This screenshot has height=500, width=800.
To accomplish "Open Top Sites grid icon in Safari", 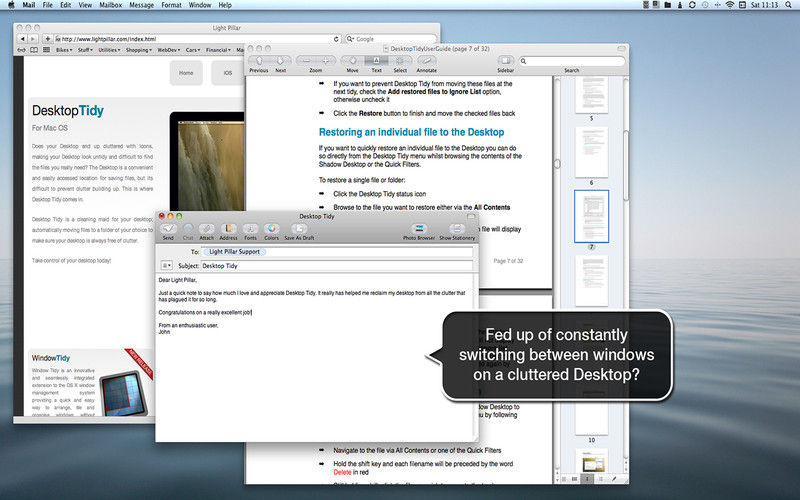I will pyautogui.click(x=46, y=50).
